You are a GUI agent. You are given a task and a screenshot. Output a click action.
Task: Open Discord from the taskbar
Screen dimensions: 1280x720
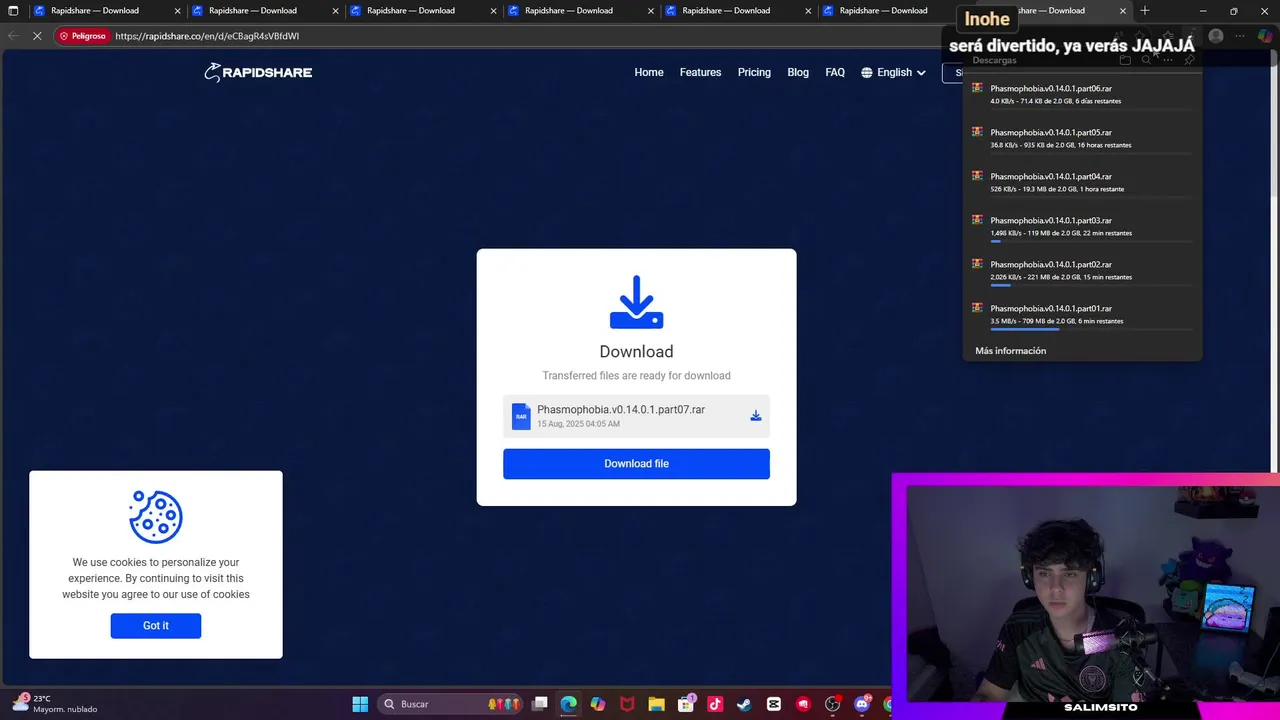coord(862,704)
